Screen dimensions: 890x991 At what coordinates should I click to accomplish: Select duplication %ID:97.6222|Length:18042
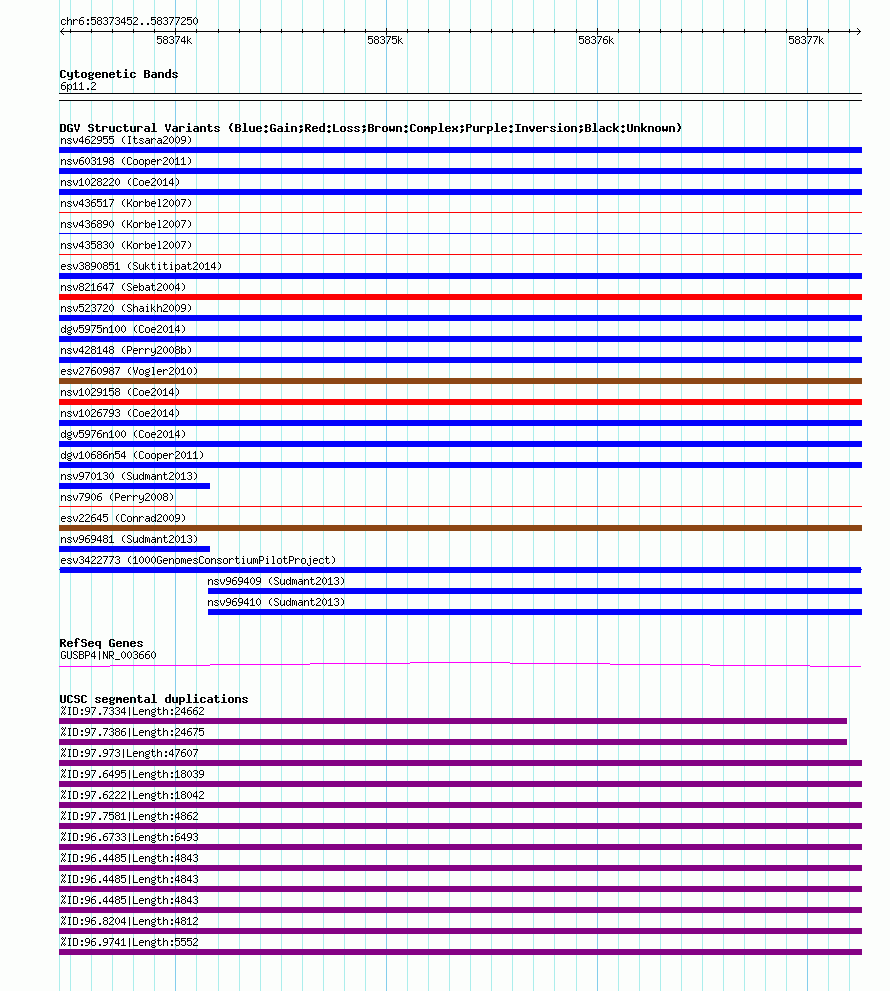pyautogui.click(x=132, y=795)
